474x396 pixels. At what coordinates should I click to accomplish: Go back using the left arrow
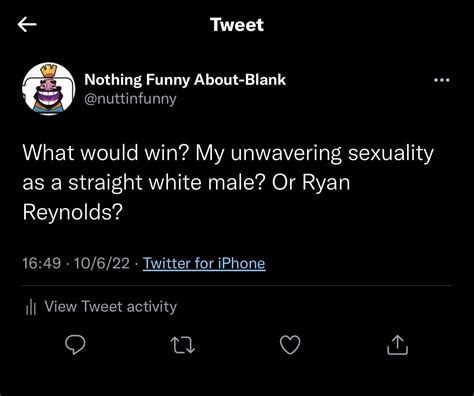[27, 25]
